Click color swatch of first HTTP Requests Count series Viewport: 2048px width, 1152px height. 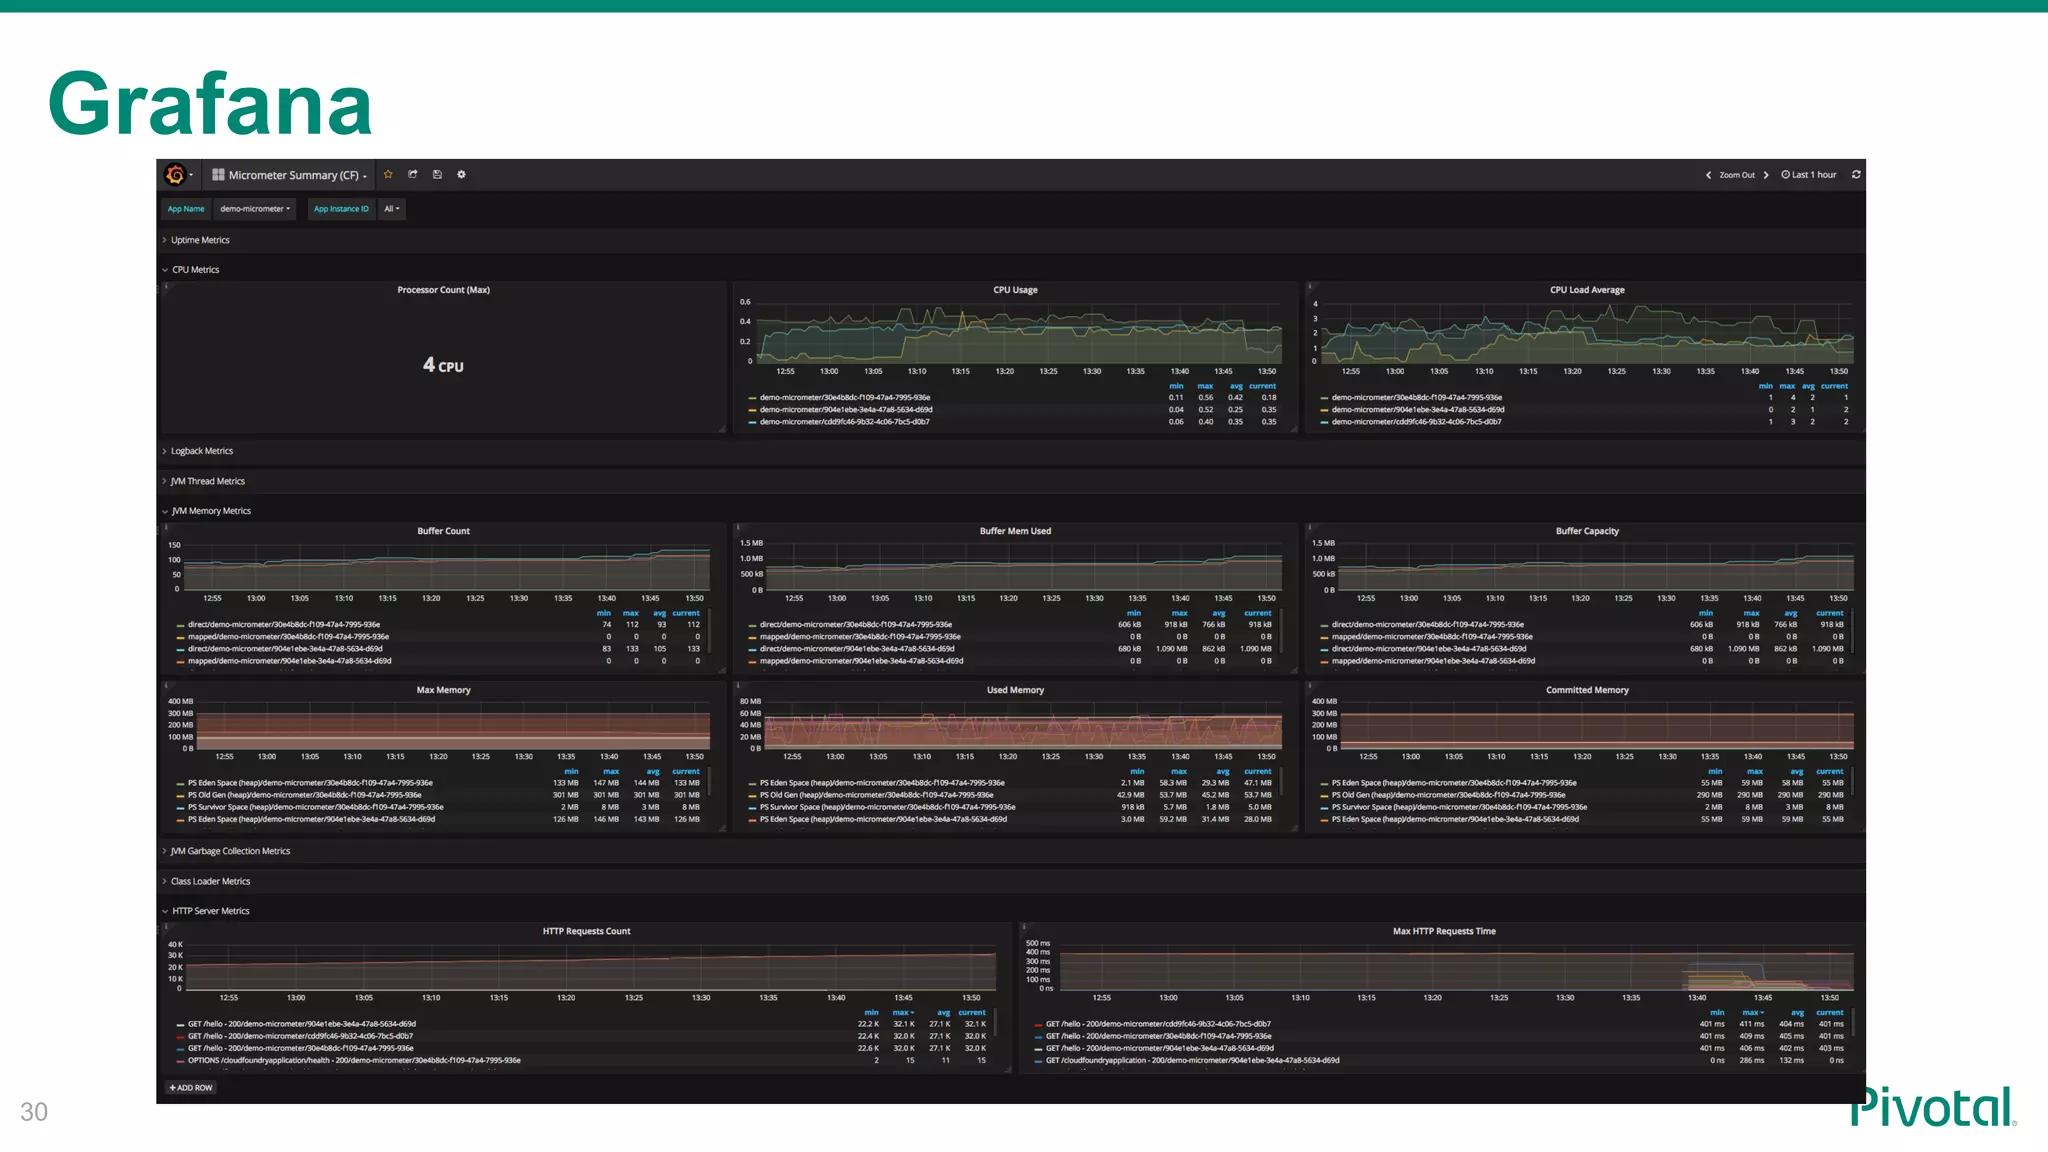pyautogui.click(x=180, y=1024)
